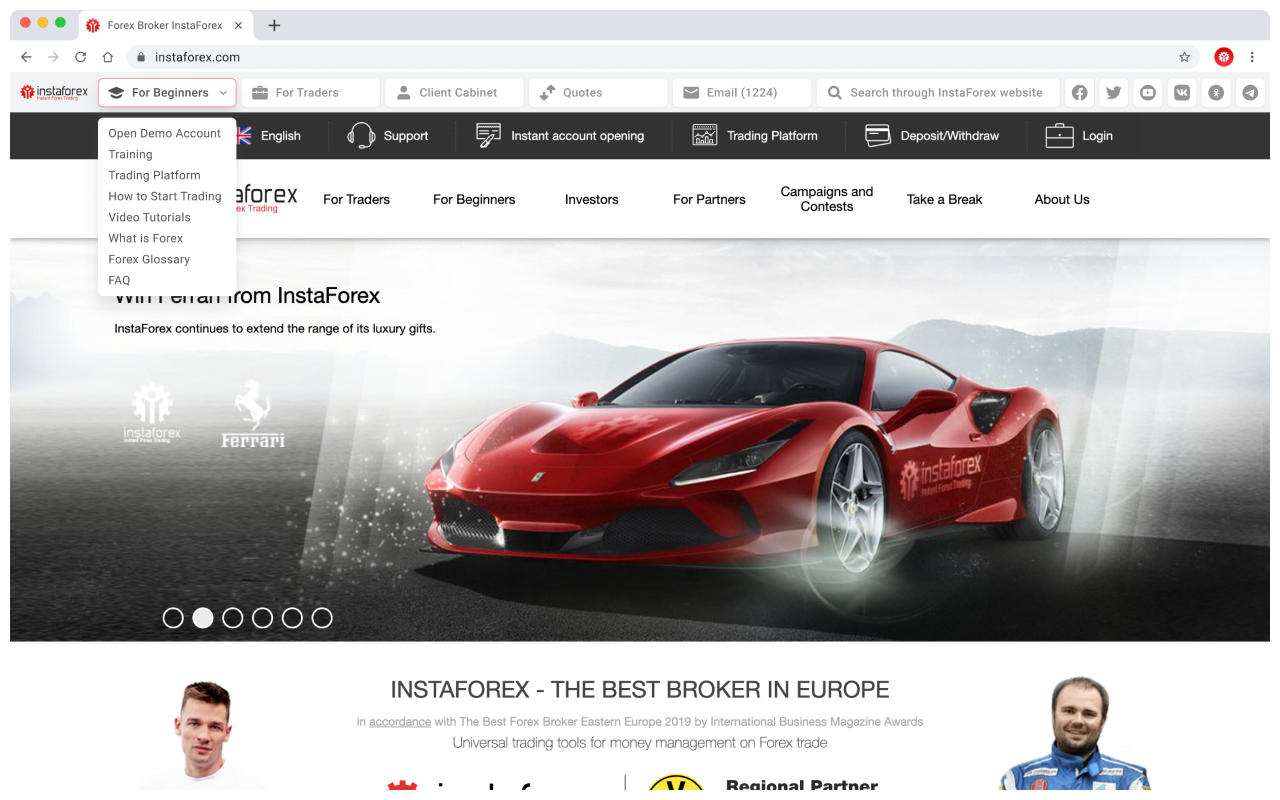Image resolution: width=1280 pixels, height=800 pixels.
Task: Open Chrome three-dot menu
Action: click(x=1252, y=57)
